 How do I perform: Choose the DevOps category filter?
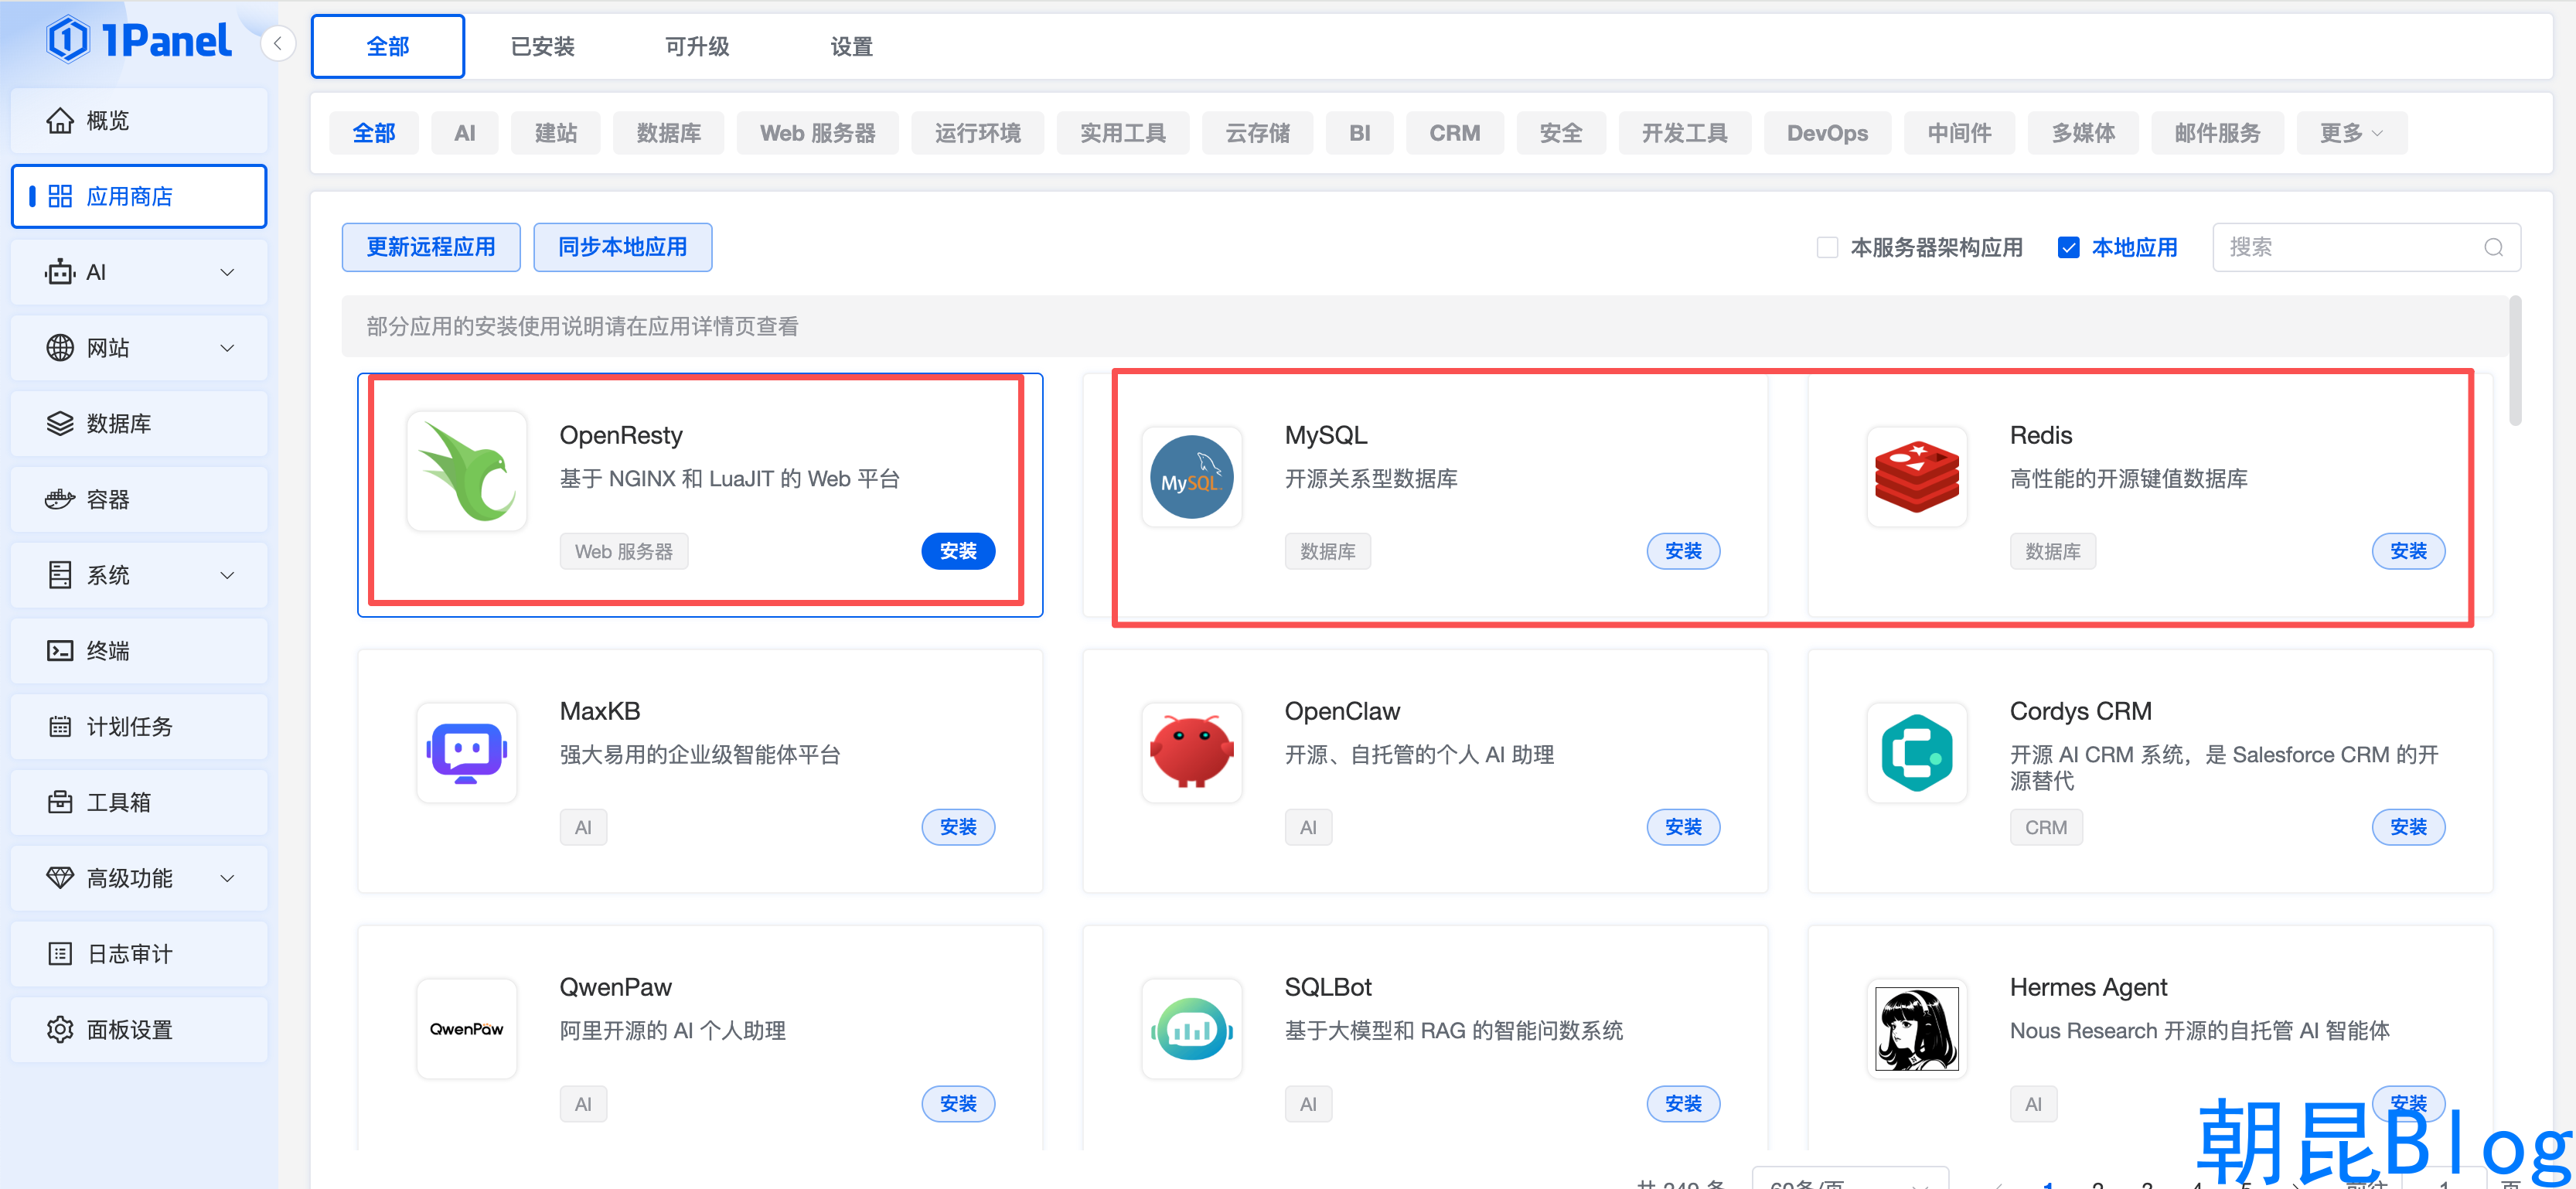click(x=1828, y=133)
